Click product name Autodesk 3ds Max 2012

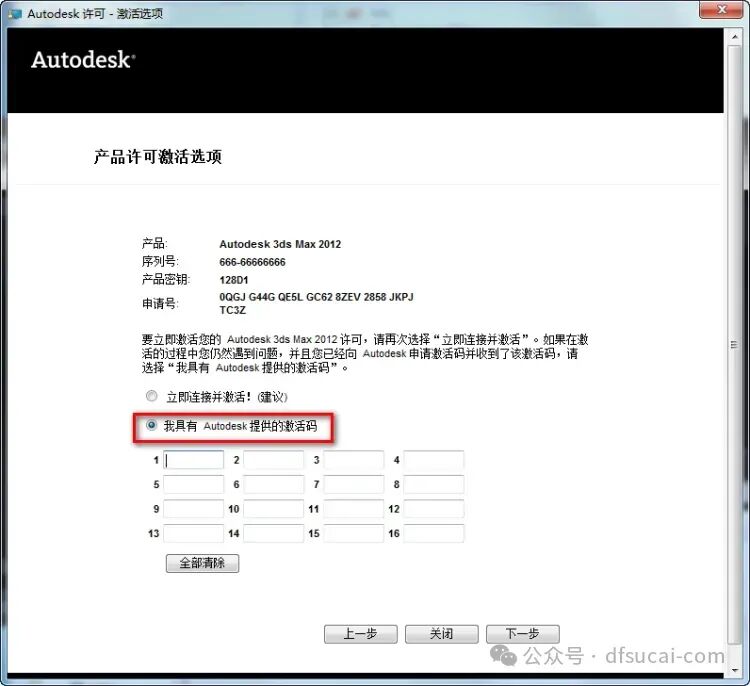tap(280, 244)
